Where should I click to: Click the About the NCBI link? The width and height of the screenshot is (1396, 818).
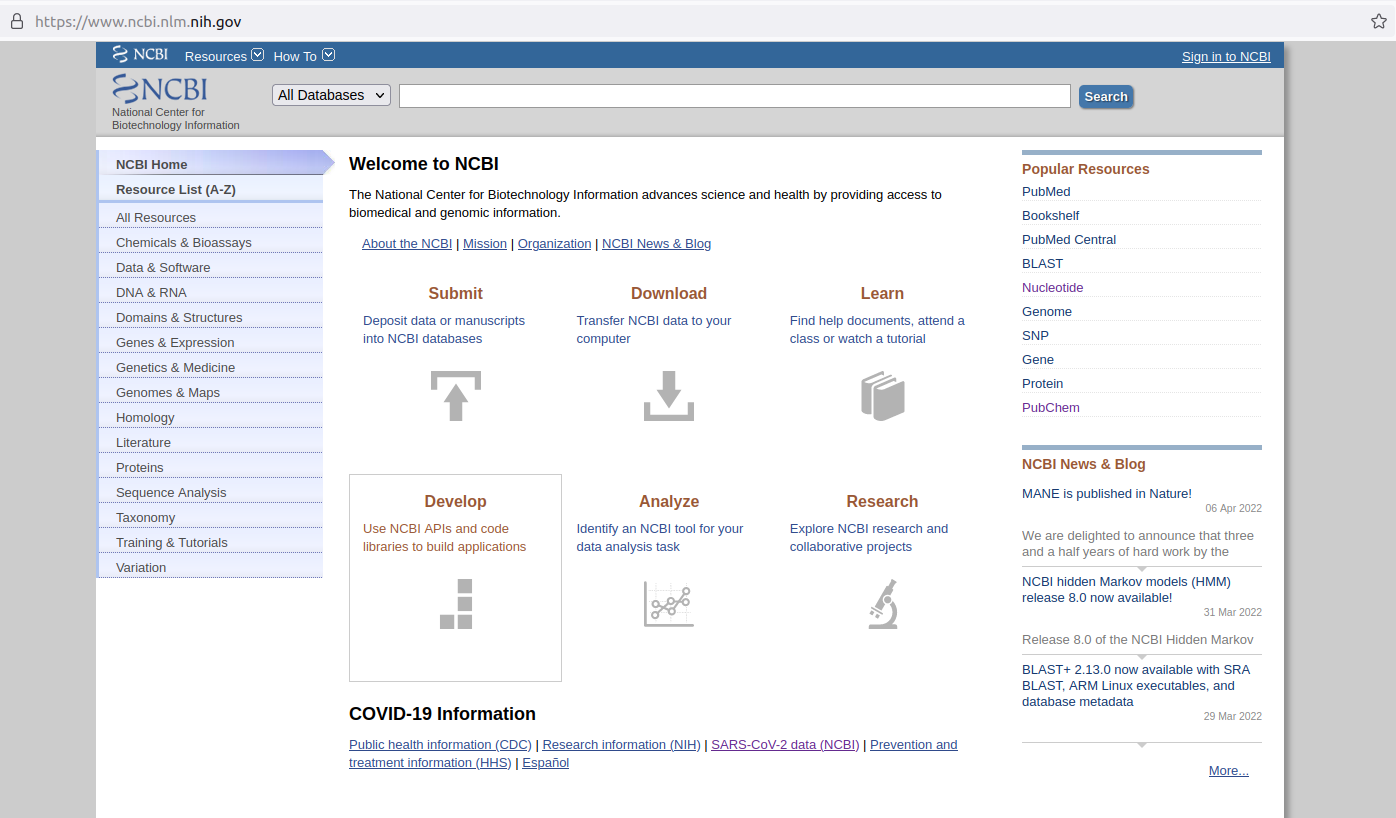407,243
